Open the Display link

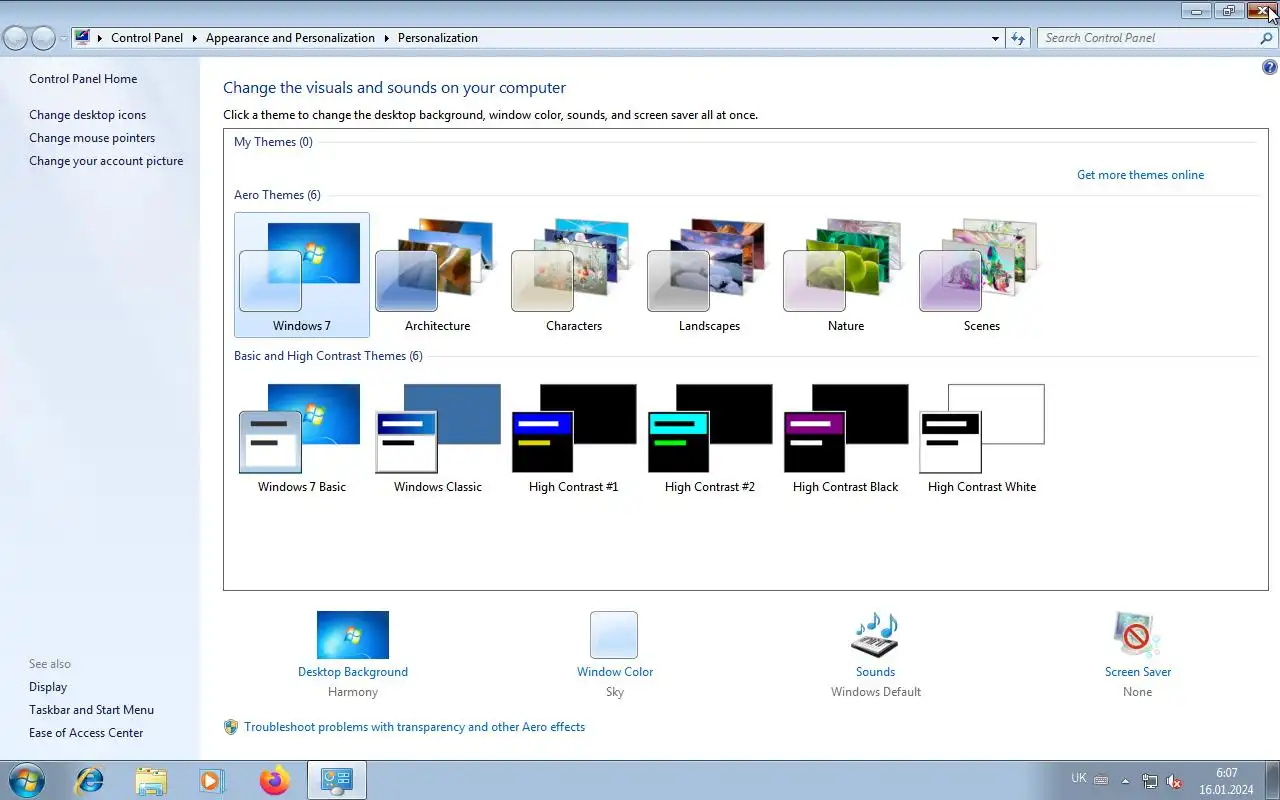point(48,687)
